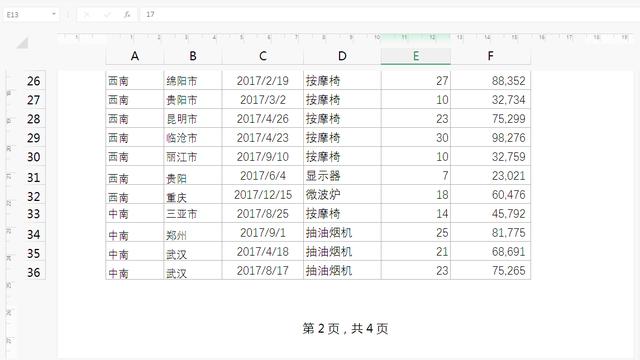
Task: Select row 35 header
Action: tap(34, 253)
